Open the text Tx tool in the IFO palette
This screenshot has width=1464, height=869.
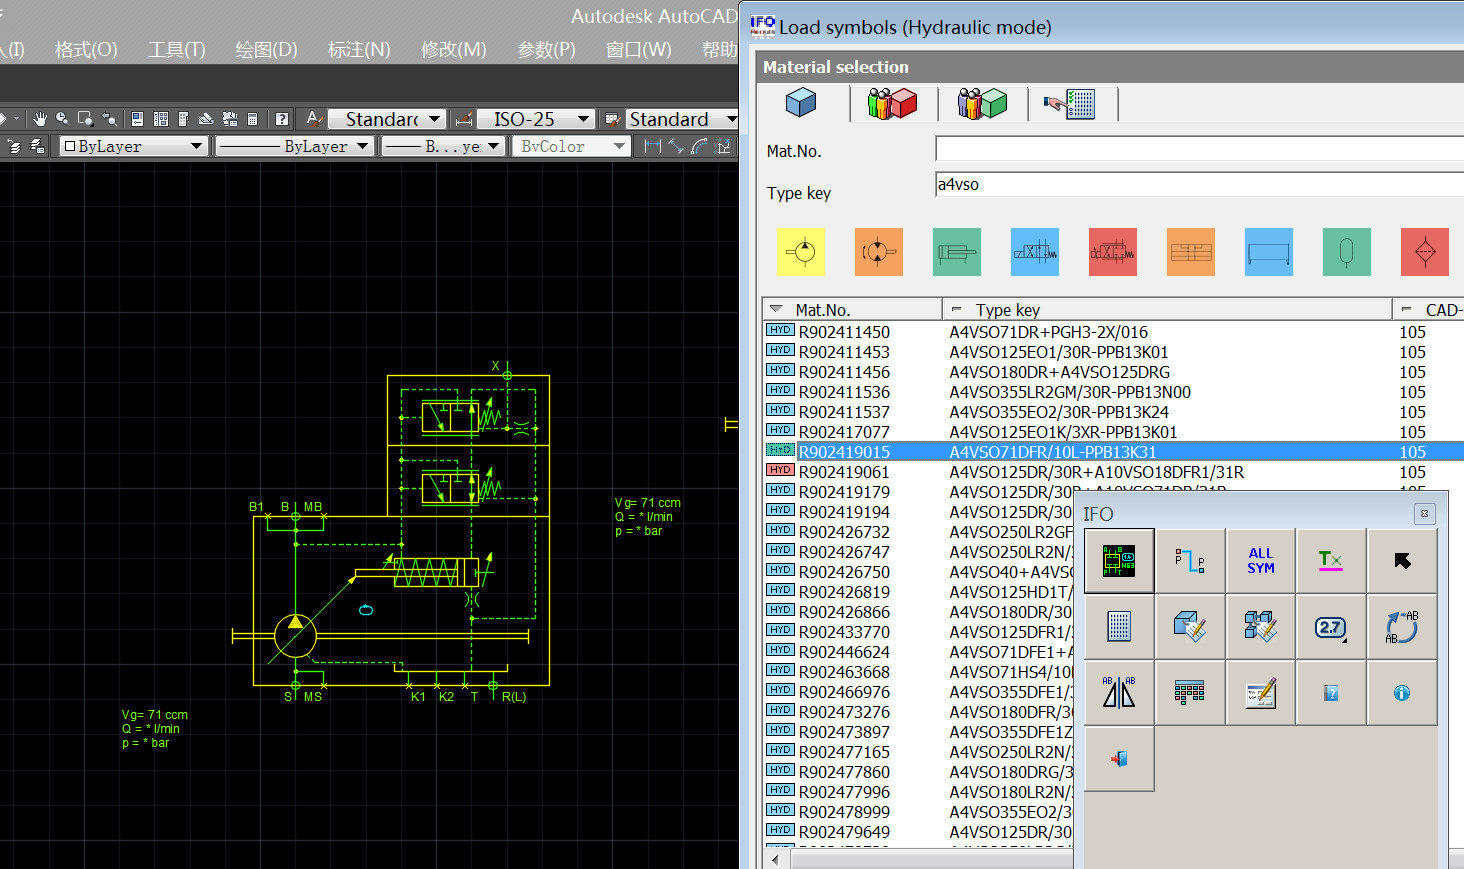1331,561
